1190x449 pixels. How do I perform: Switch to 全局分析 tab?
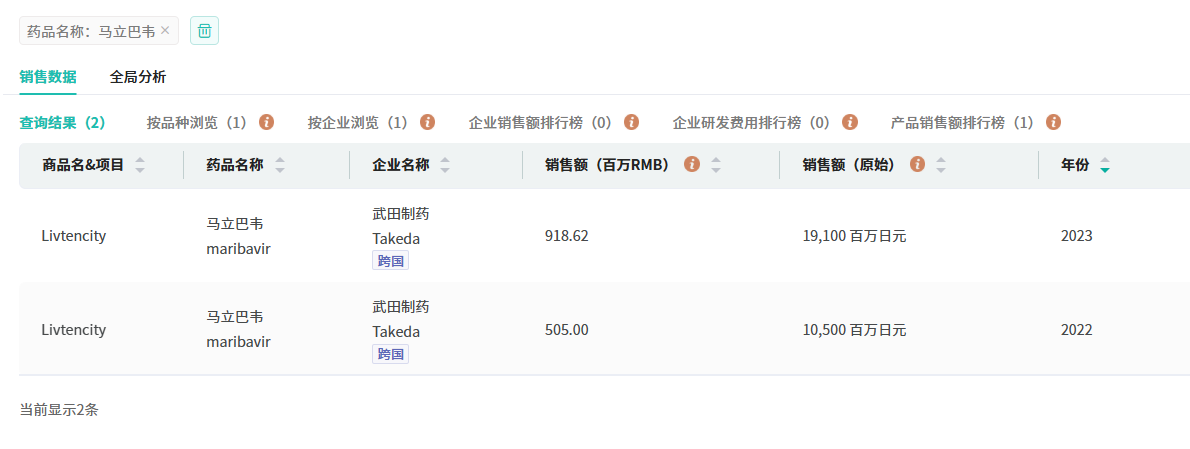coord(138,77)
